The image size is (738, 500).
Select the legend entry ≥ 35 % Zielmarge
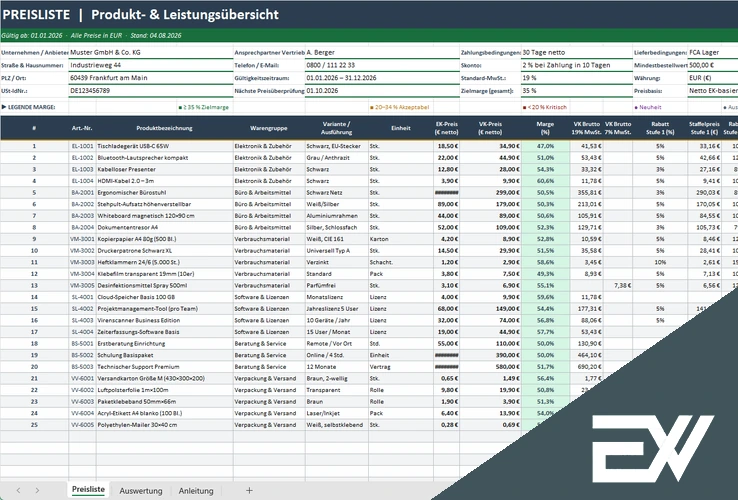pyautogui.click(x=204, y=107)
